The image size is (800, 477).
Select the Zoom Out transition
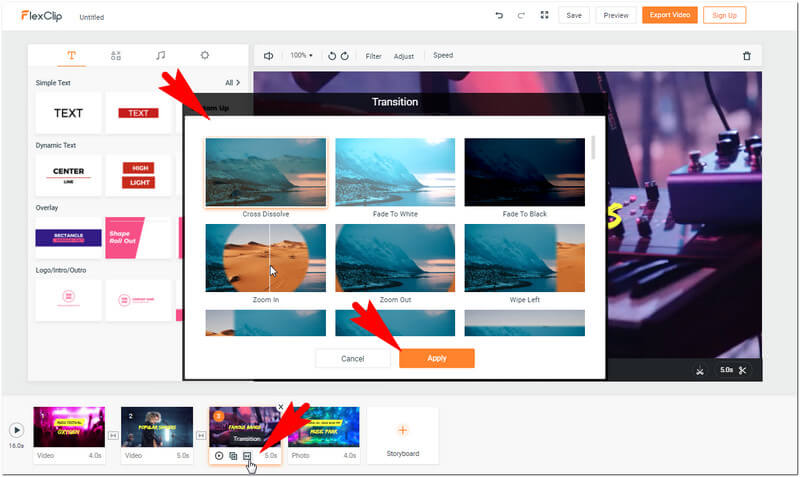tap(395, 258)
